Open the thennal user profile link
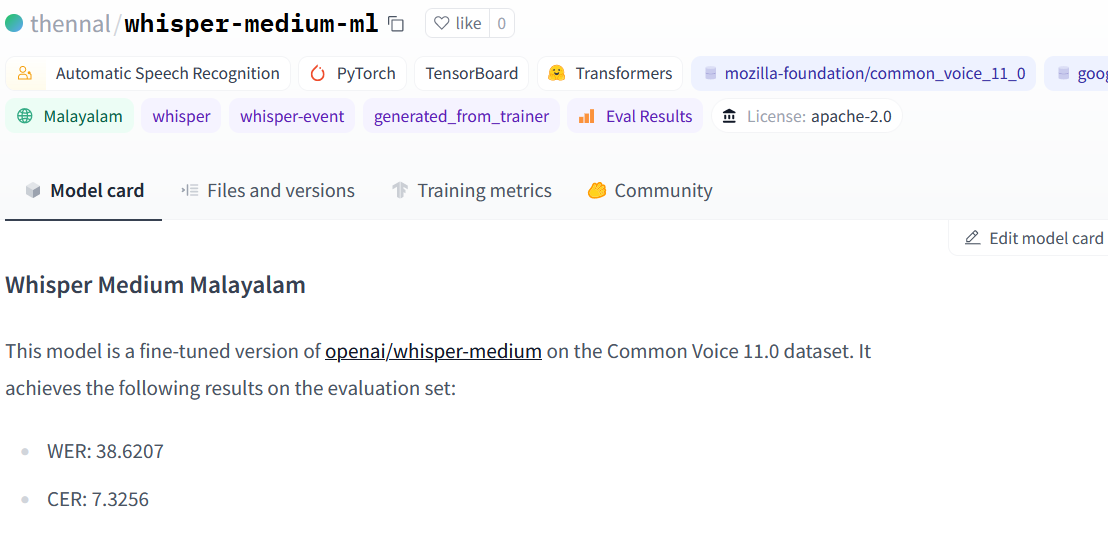Image resolution: width=1108 pixels, height=538 pixels. point(72,24)
